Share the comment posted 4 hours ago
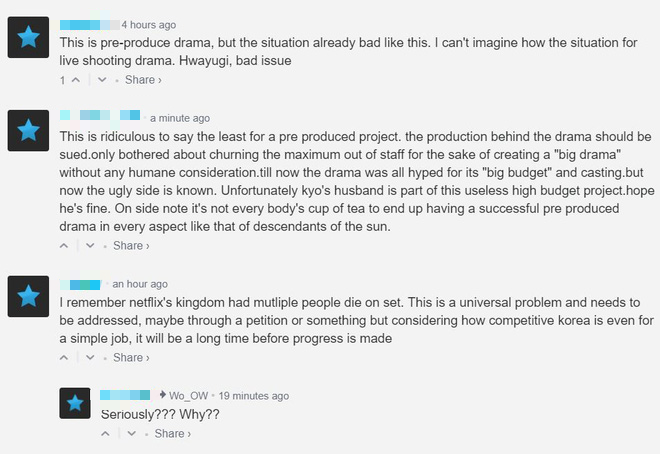Viewport: 660px width, 454px height. pyautogui.click(x=143, y=80)
